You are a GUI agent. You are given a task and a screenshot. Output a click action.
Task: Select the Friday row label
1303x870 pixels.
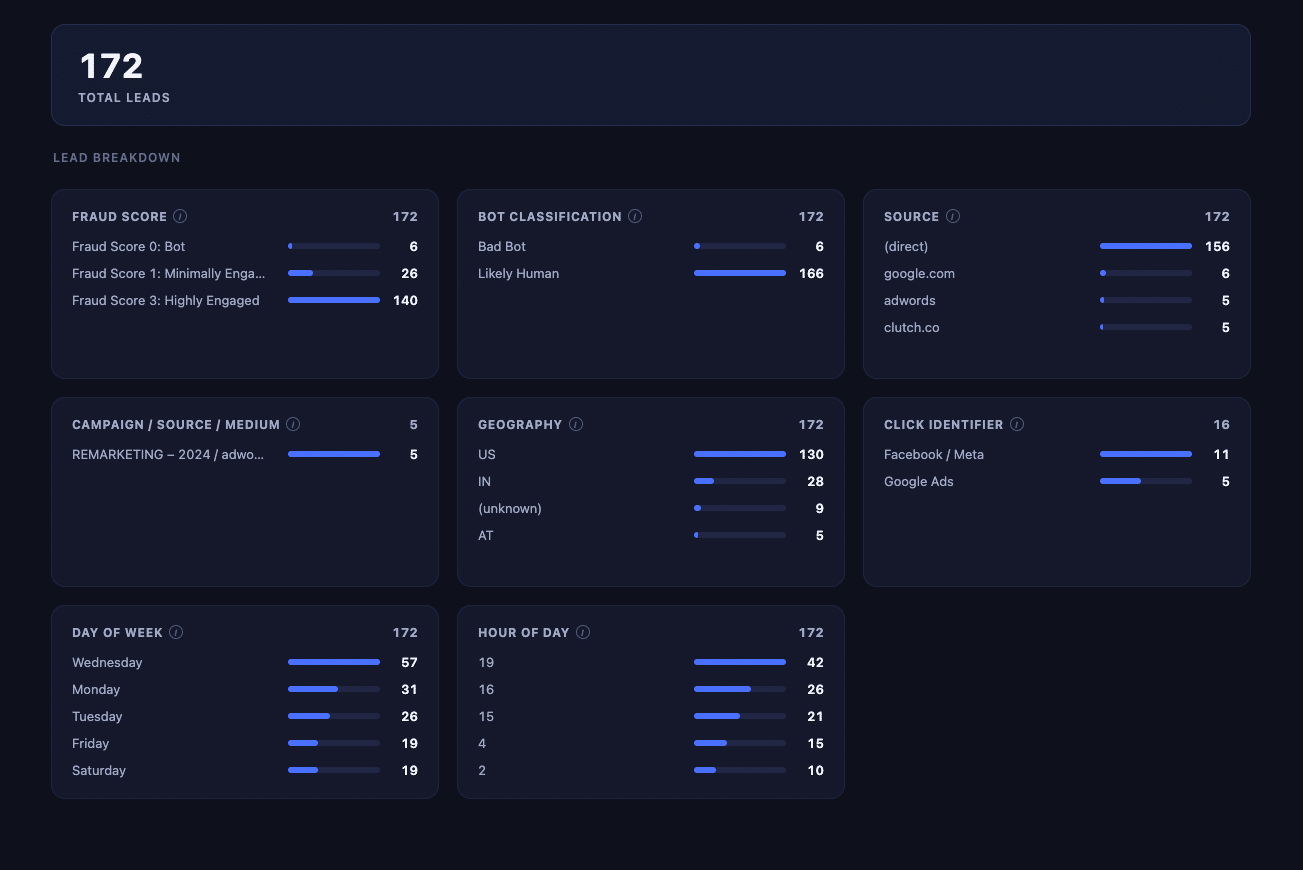click(91, 743)
